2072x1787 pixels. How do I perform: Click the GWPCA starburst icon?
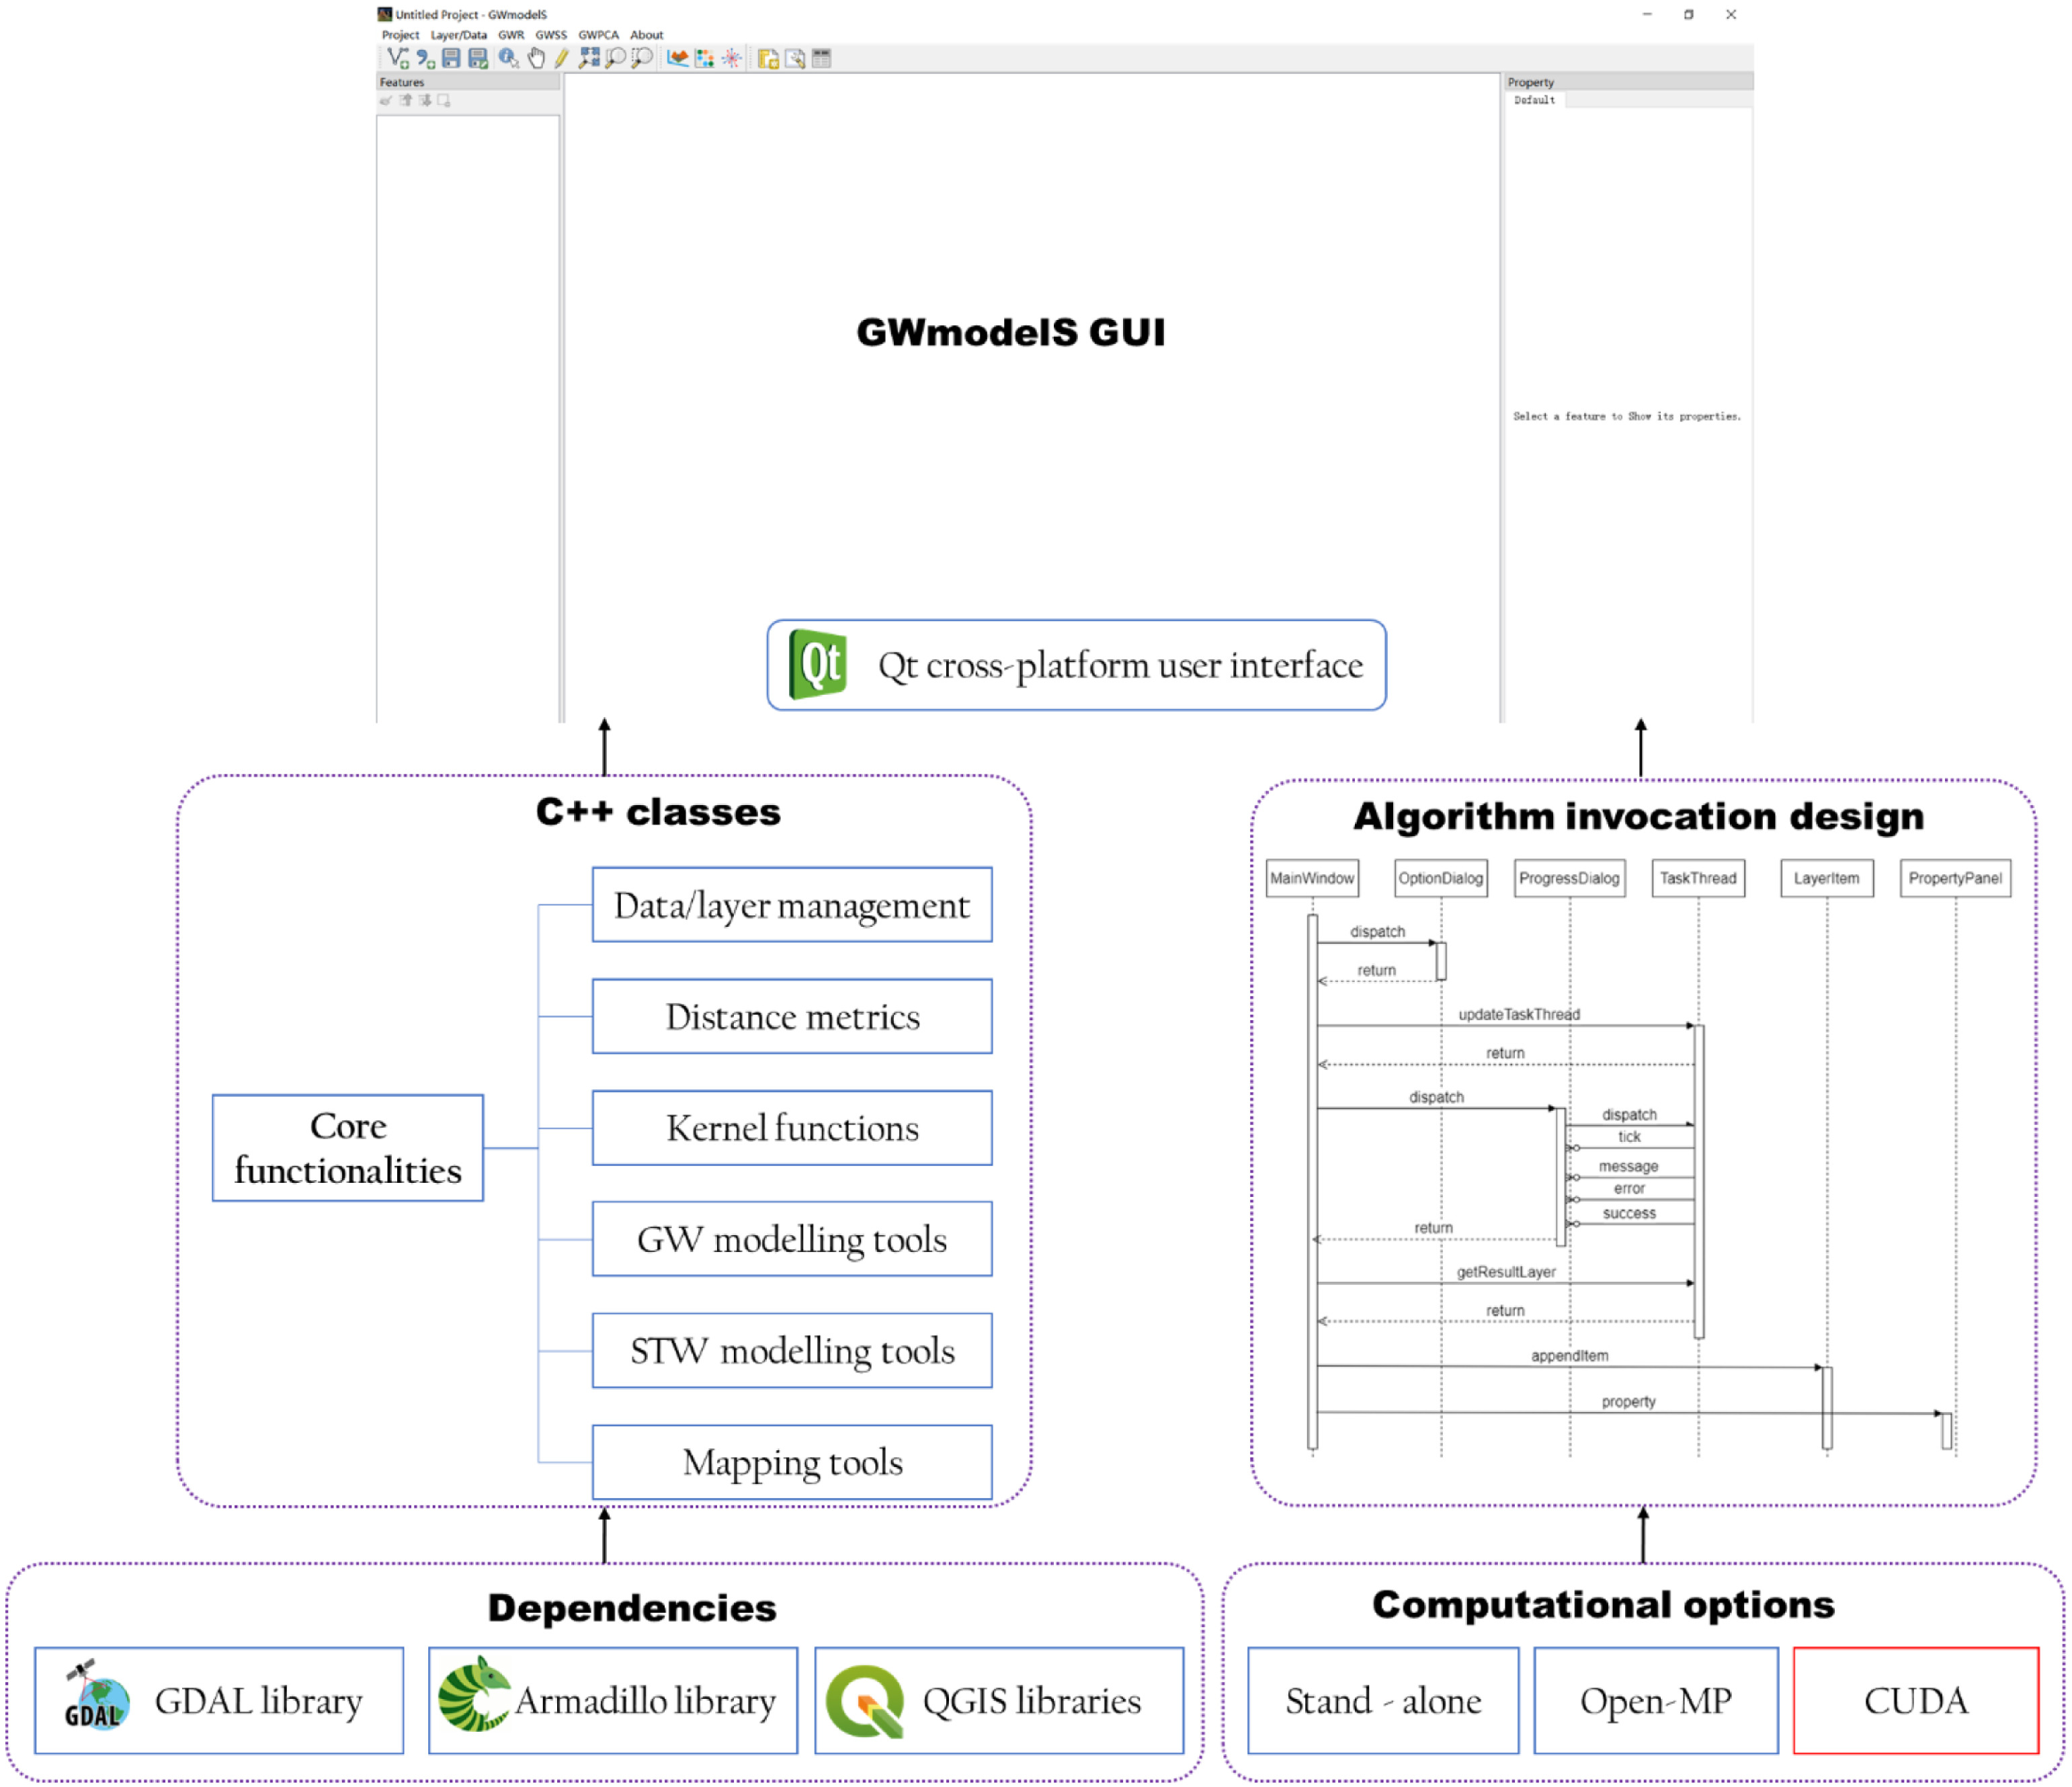pos(732,58)
